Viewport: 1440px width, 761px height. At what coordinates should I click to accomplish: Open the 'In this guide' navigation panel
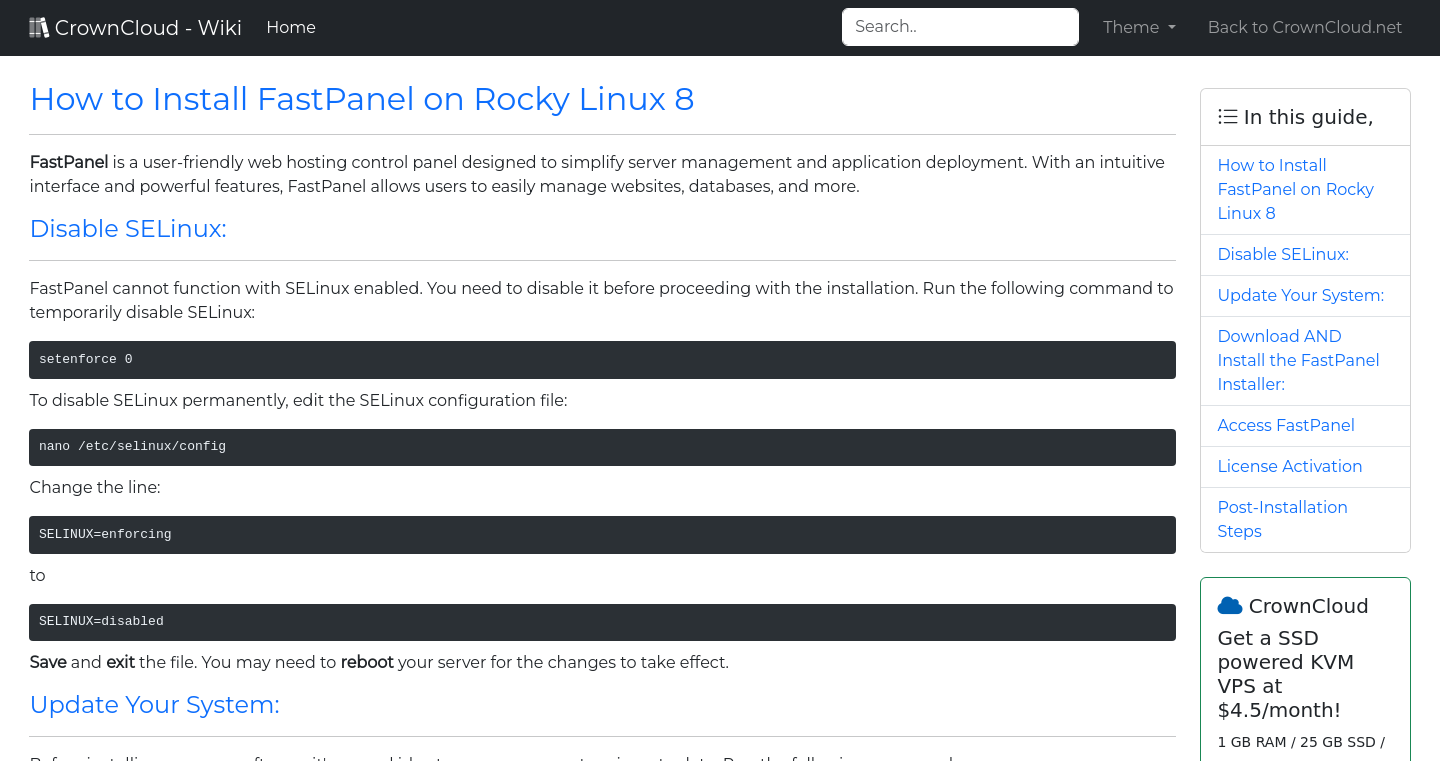point(1305,117)
